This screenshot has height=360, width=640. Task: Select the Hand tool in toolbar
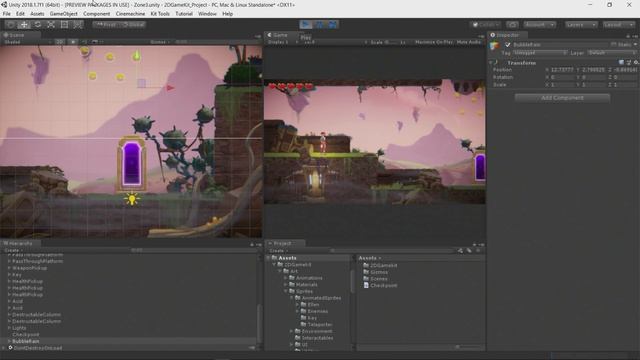point(11,24)
